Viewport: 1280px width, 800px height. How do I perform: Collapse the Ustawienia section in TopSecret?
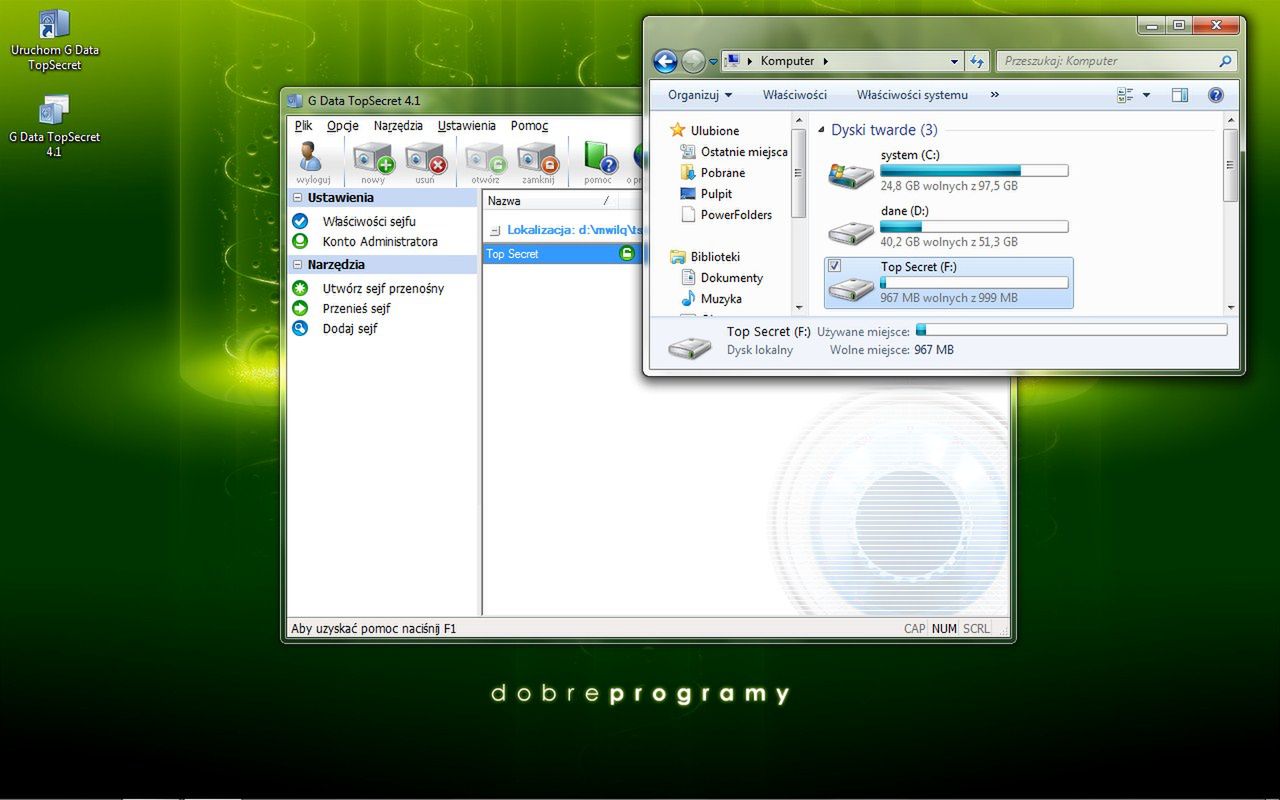(x=298, y=198)
